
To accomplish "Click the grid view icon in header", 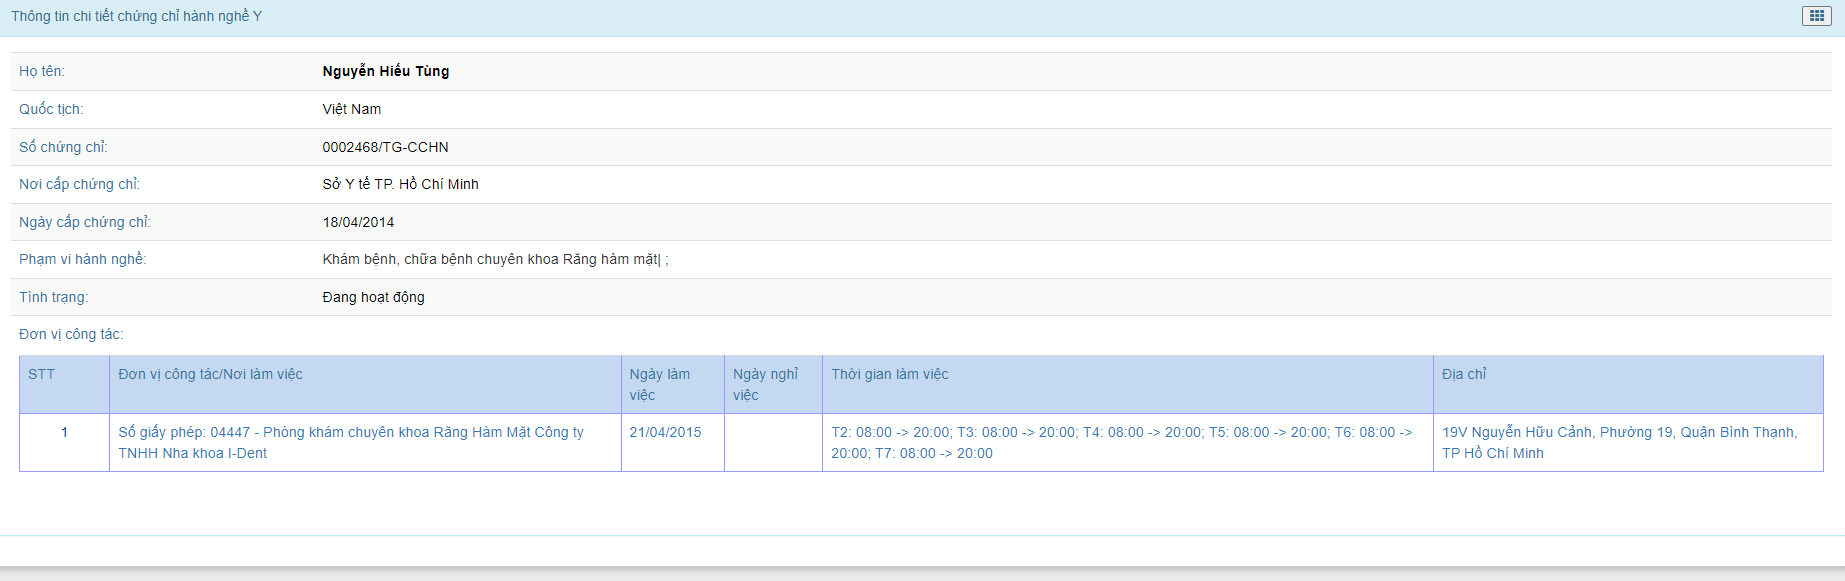I will tap(1816, 16).
